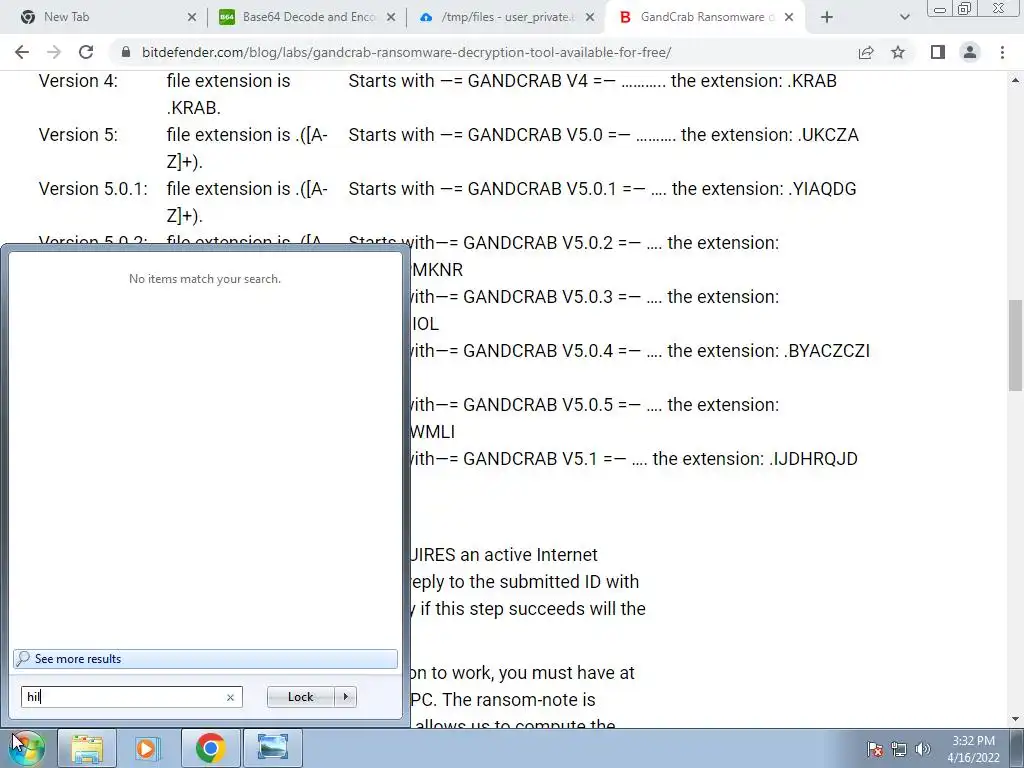Expand the shutdown options arrow
Screen dimensions: 1024x768
pyautogui.click(x=345, y=697)
